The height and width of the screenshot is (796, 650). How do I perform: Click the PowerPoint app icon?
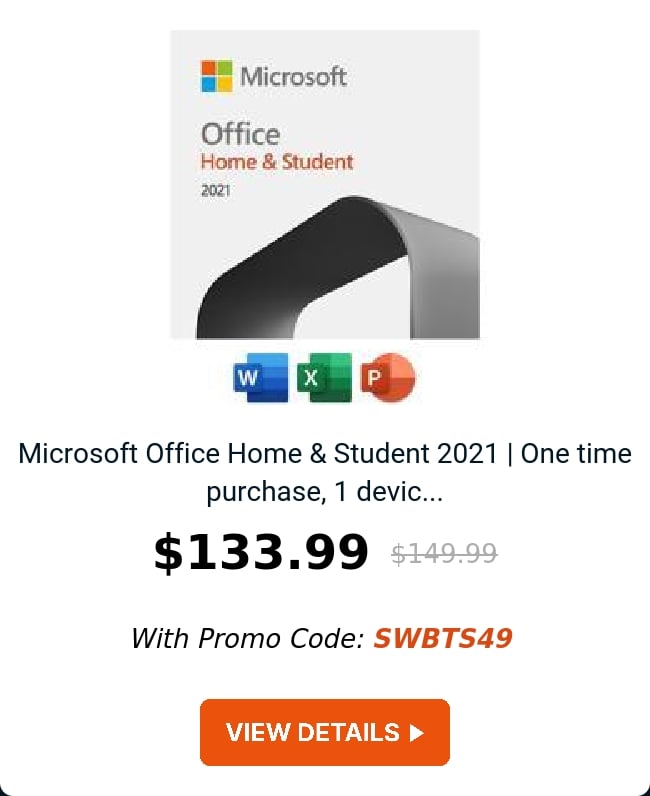click(x=387, y=377)
